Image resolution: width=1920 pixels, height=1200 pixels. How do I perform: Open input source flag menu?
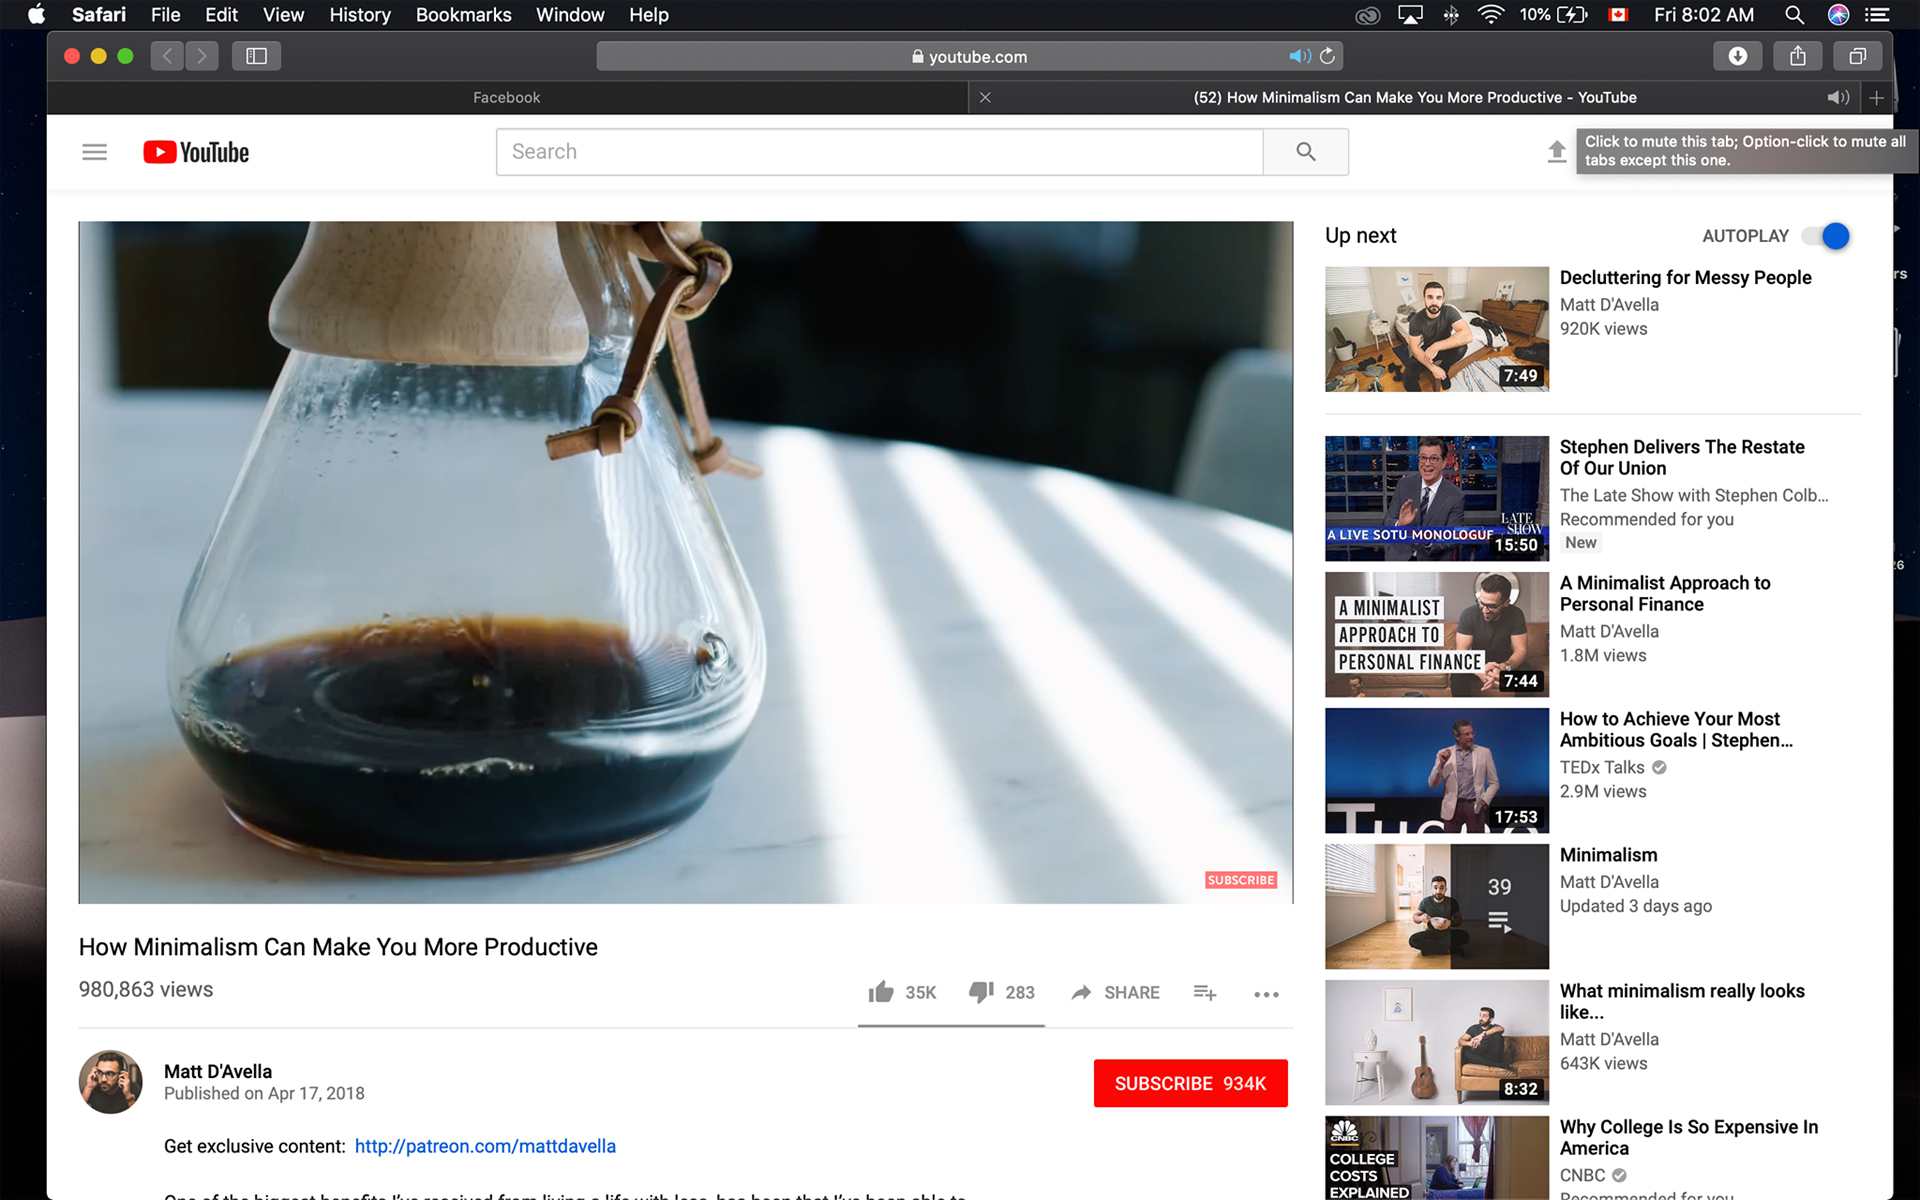[x=1618, y=15]
